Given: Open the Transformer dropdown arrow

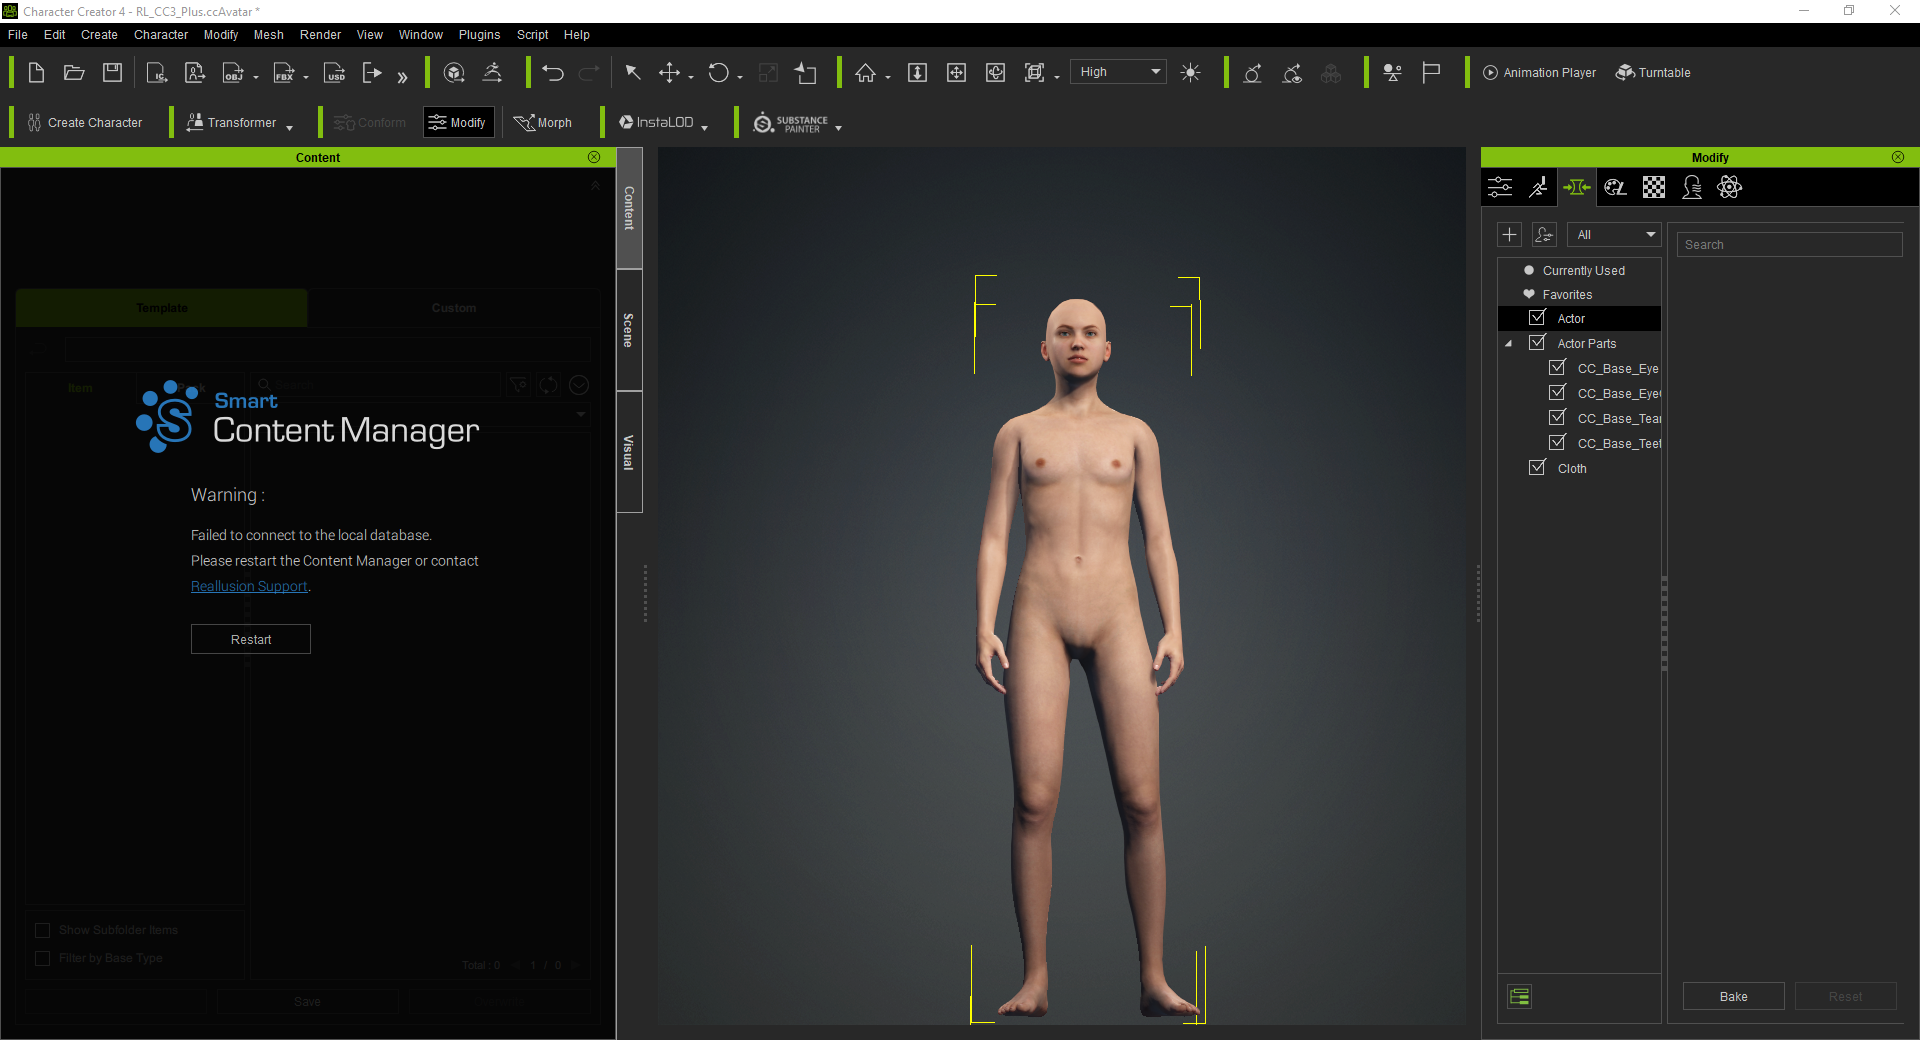Looking at the screenshot, I should click(x=290, y=127).
